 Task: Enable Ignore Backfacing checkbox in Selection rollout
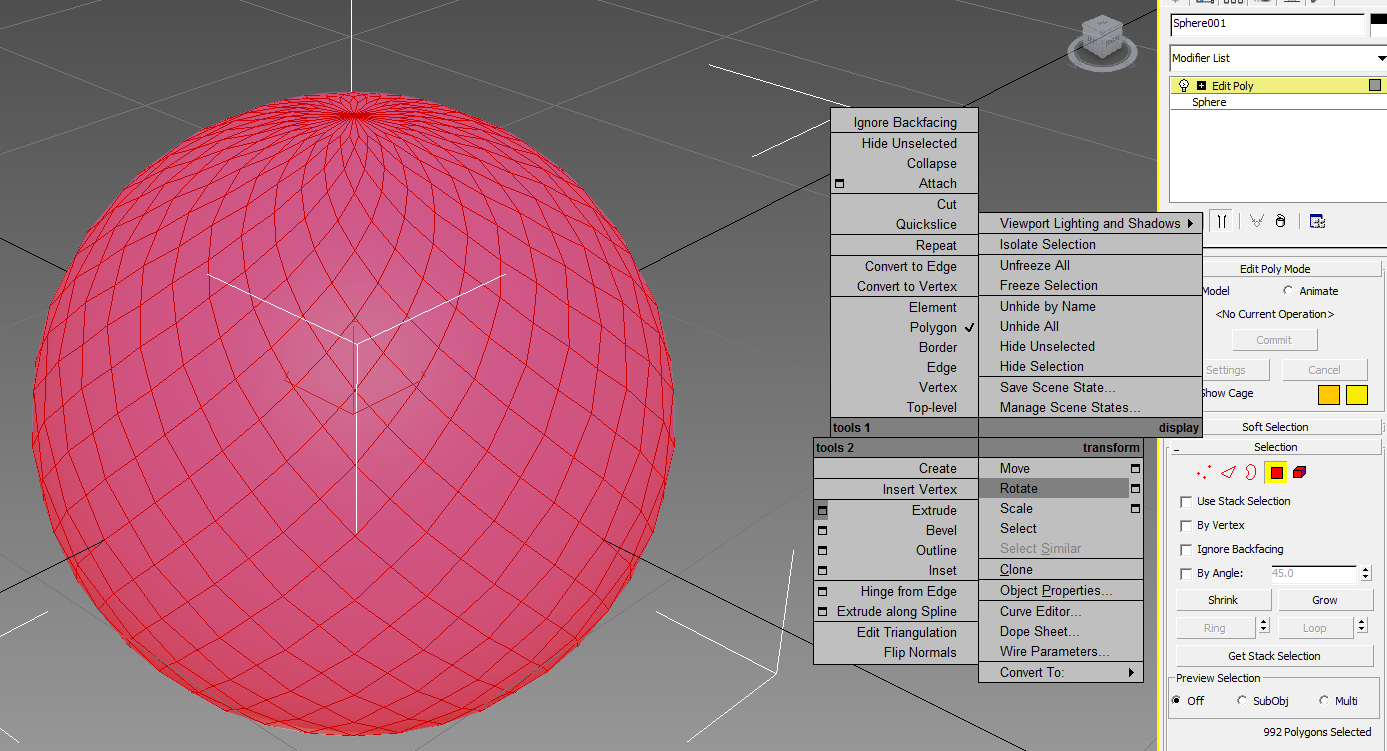pyautogui.click(x=1186, y=549)
